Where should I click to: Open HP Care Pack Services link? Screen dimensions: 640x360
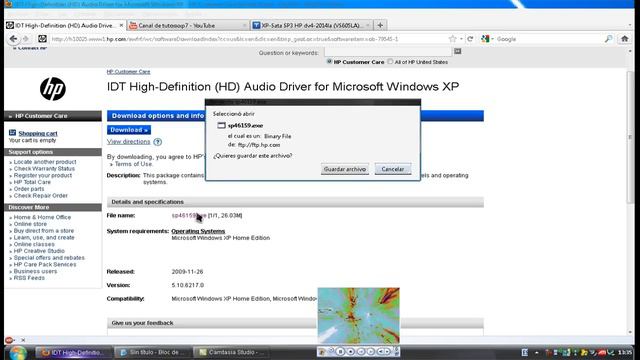tap(45, 264)
